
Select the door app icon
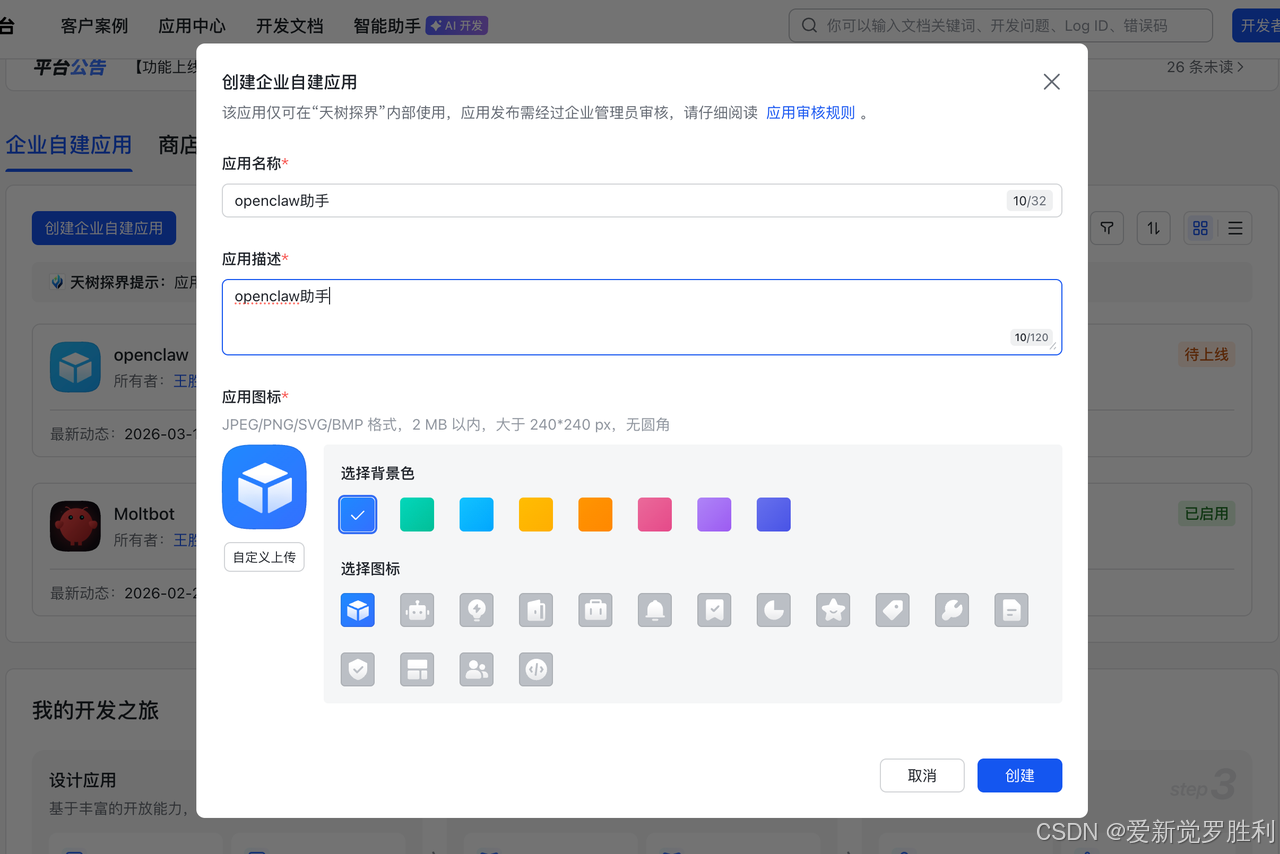(536, 610)
